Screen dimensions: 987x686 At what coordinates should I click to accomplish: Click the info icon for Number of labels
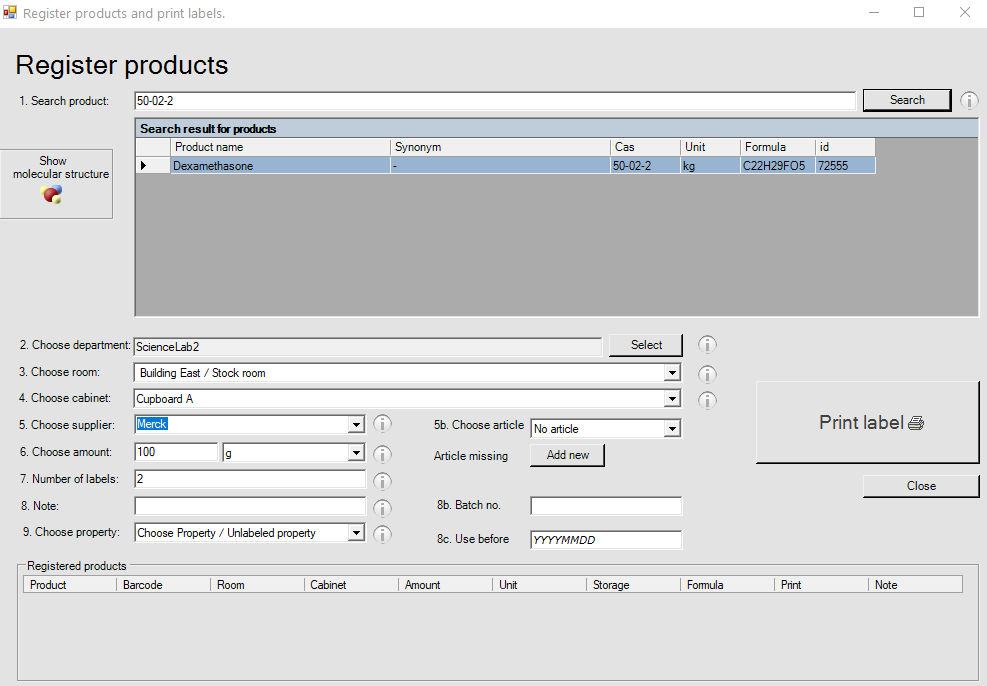pyautogui.click(x=382, y=481)
